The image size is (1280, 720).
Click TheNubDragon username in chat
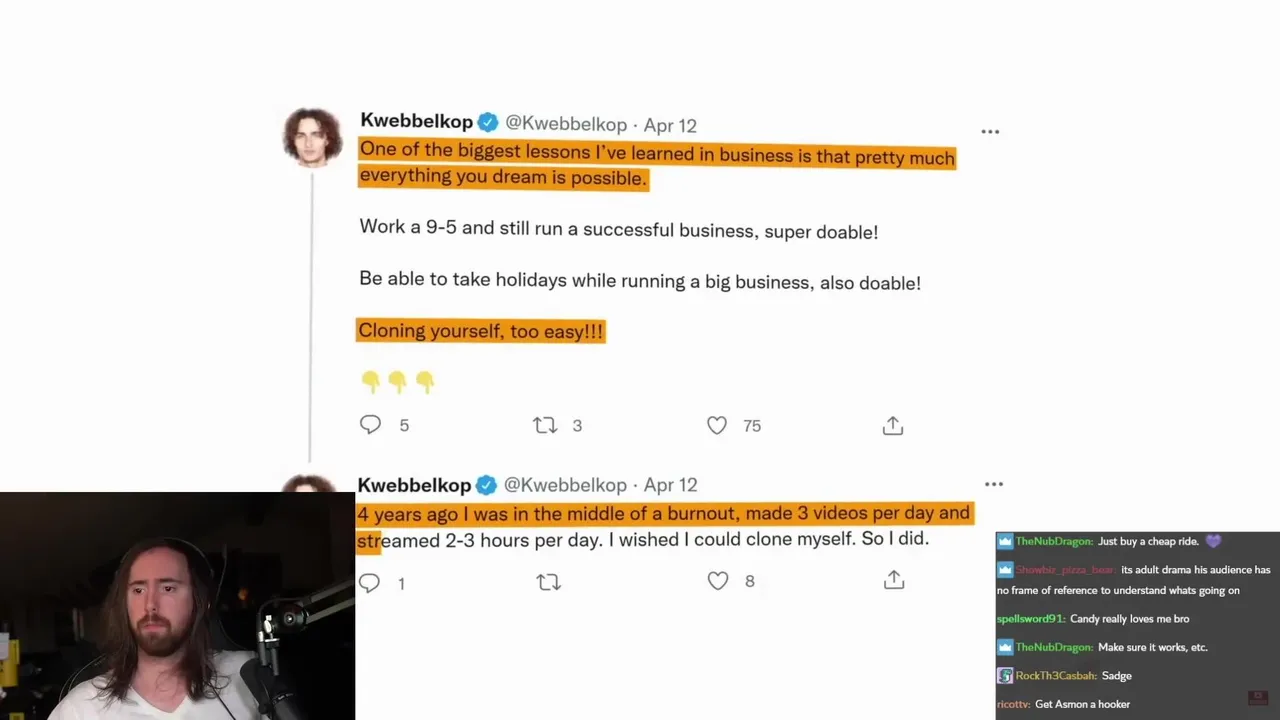coord(1053,542)
